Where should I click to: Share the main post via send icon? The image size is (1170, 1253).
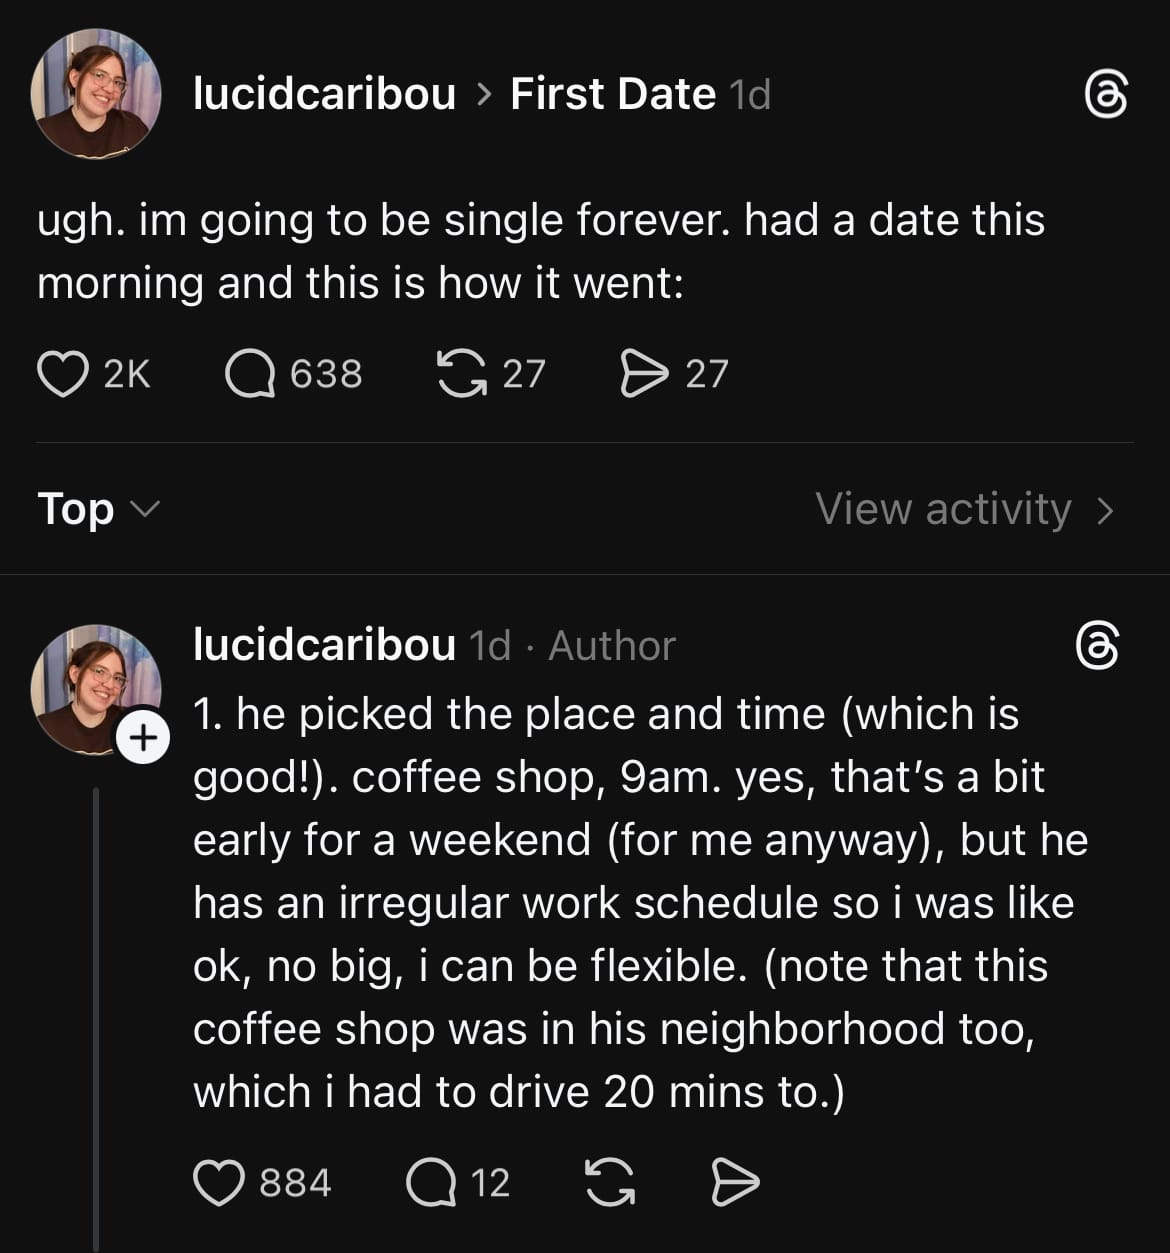pos(644,374)
